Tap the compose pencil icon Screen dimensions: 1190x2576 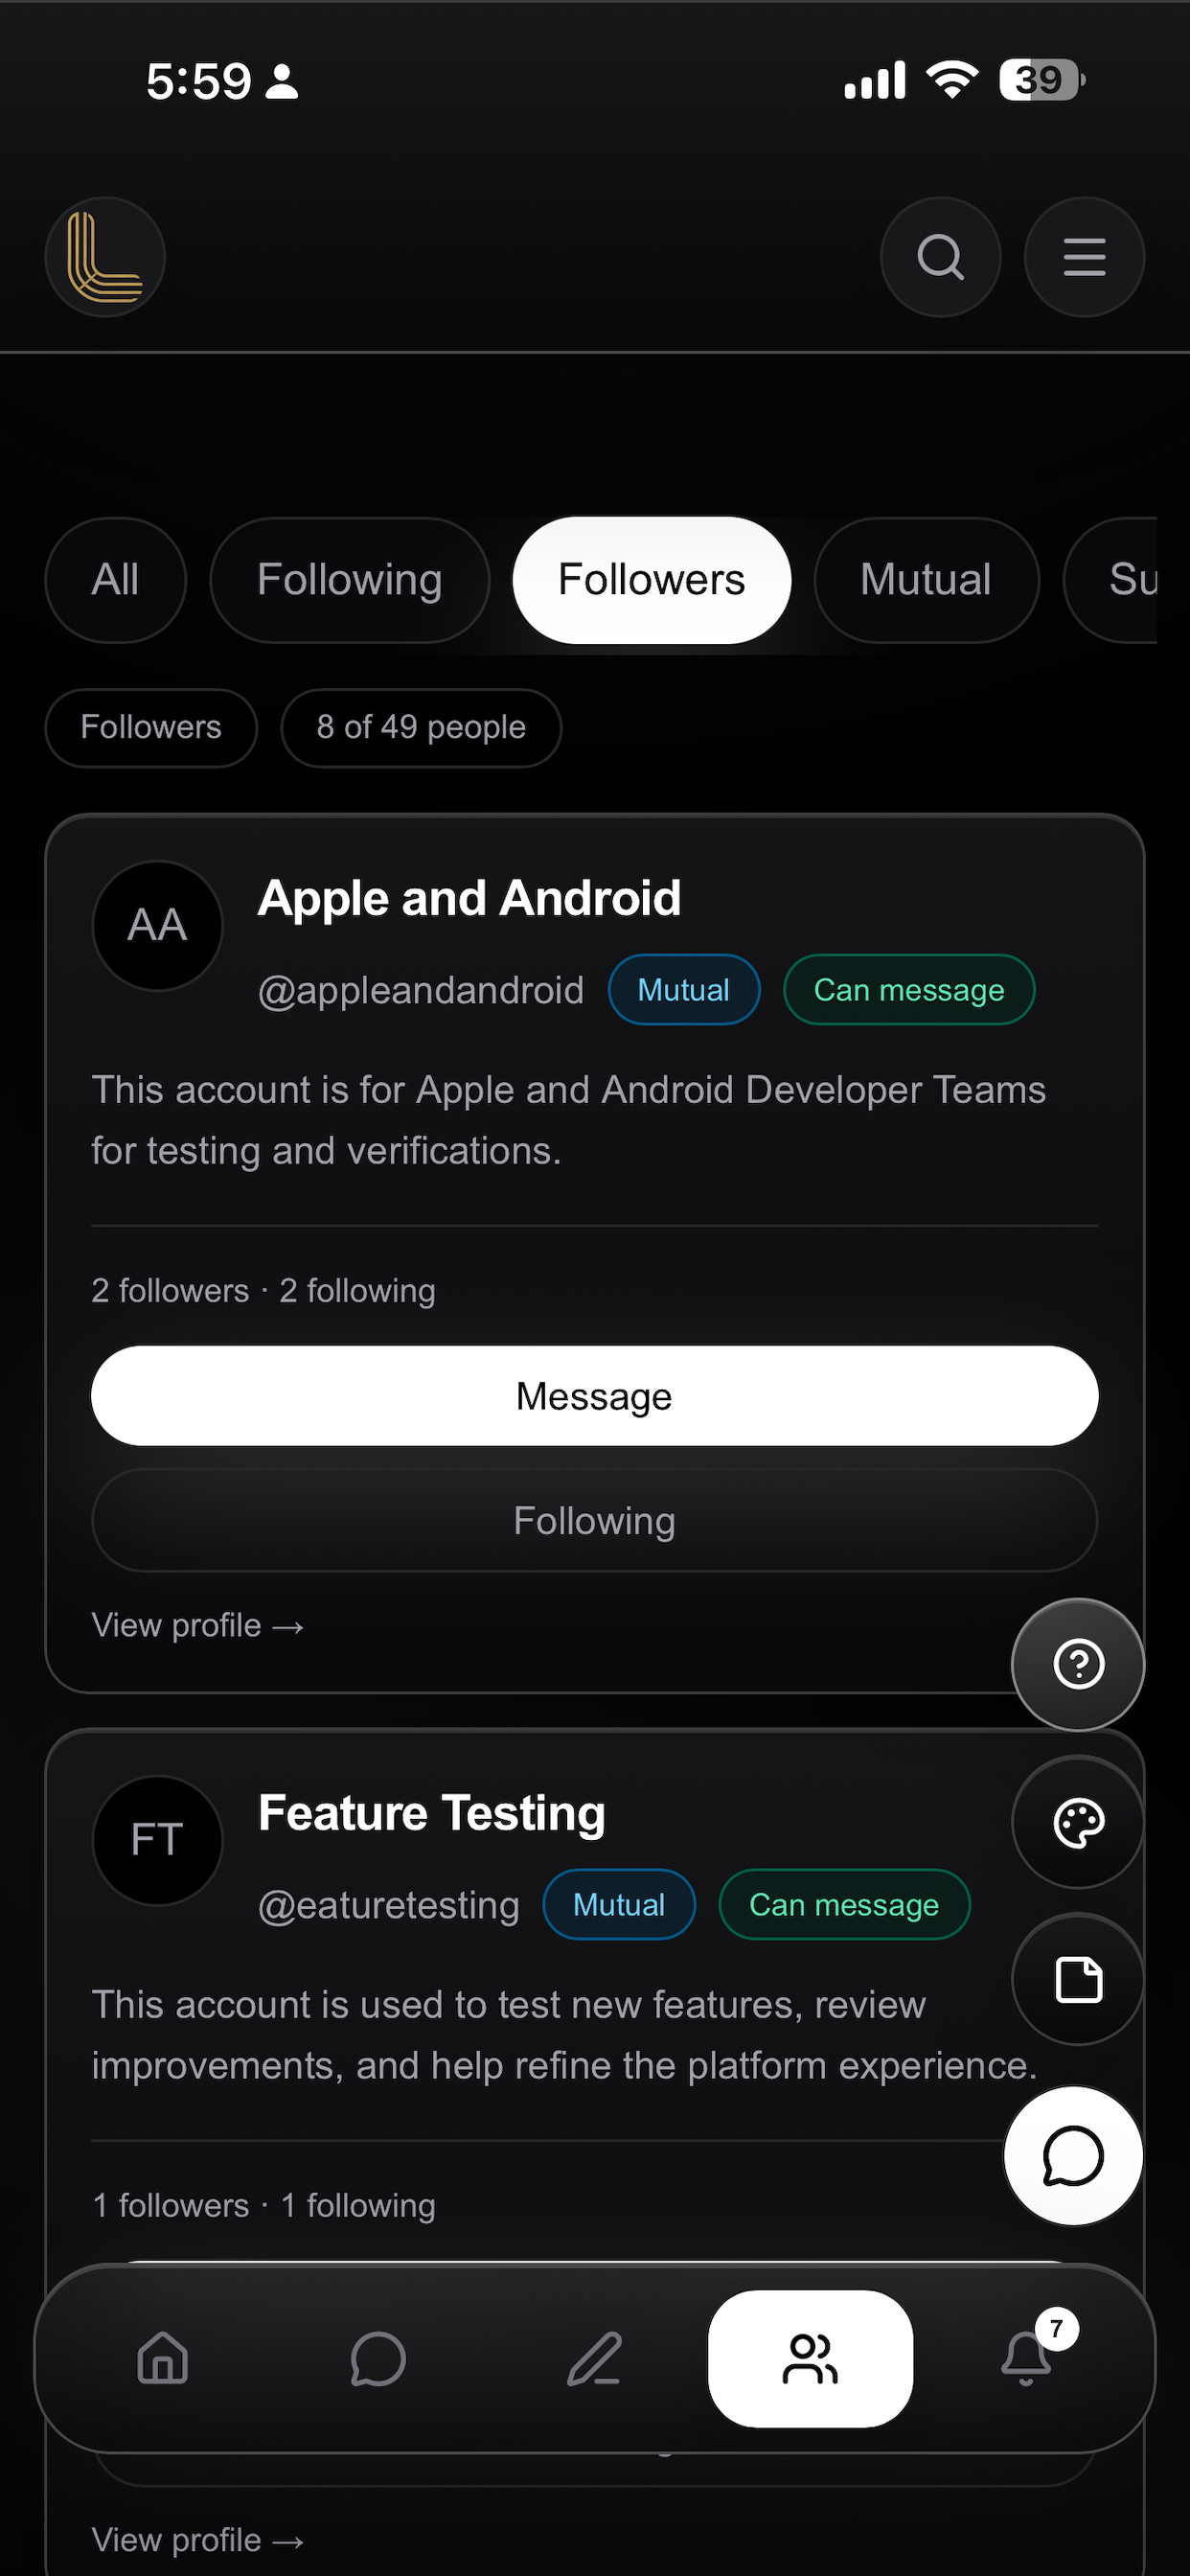pyautogui.click(x=594, y=2358)
